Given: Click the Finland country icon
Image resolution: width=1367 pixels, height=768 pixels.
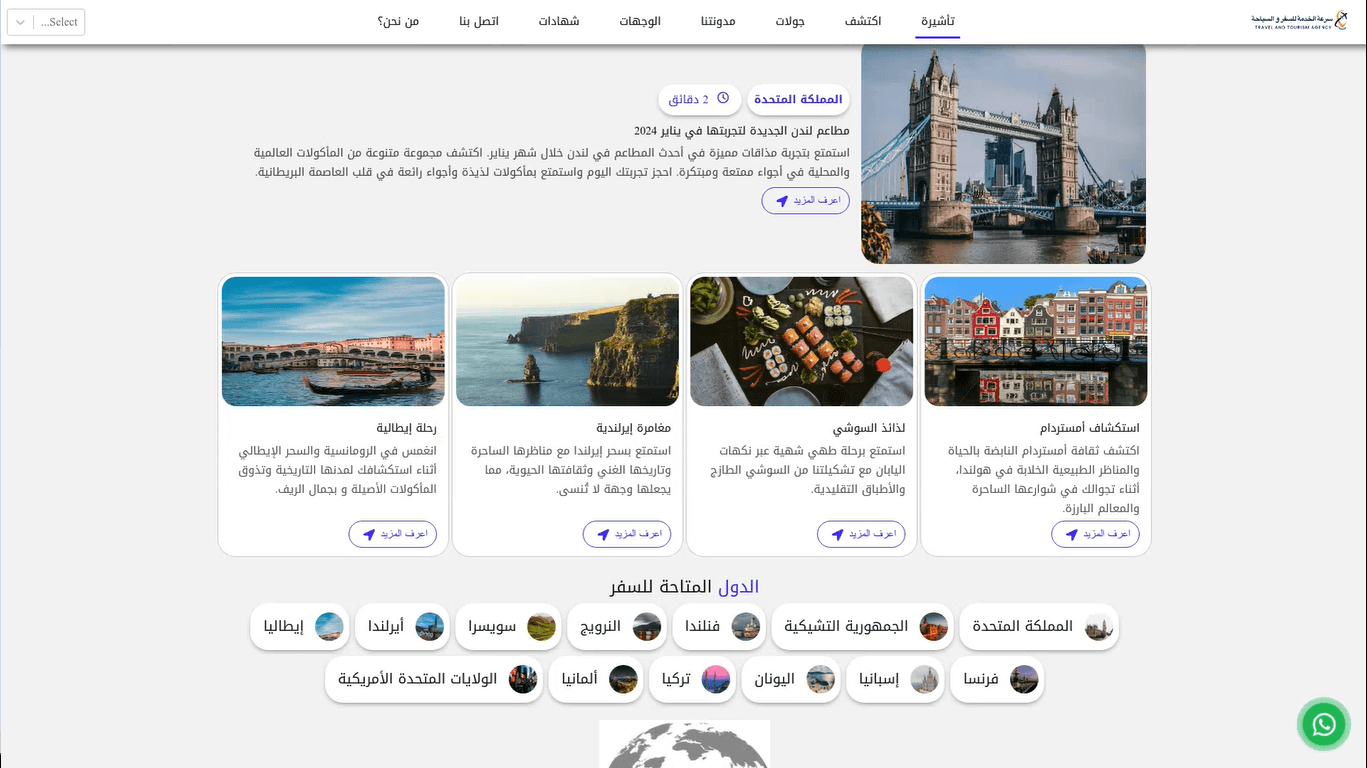Looking at the screenshot, I should [746, 627].
